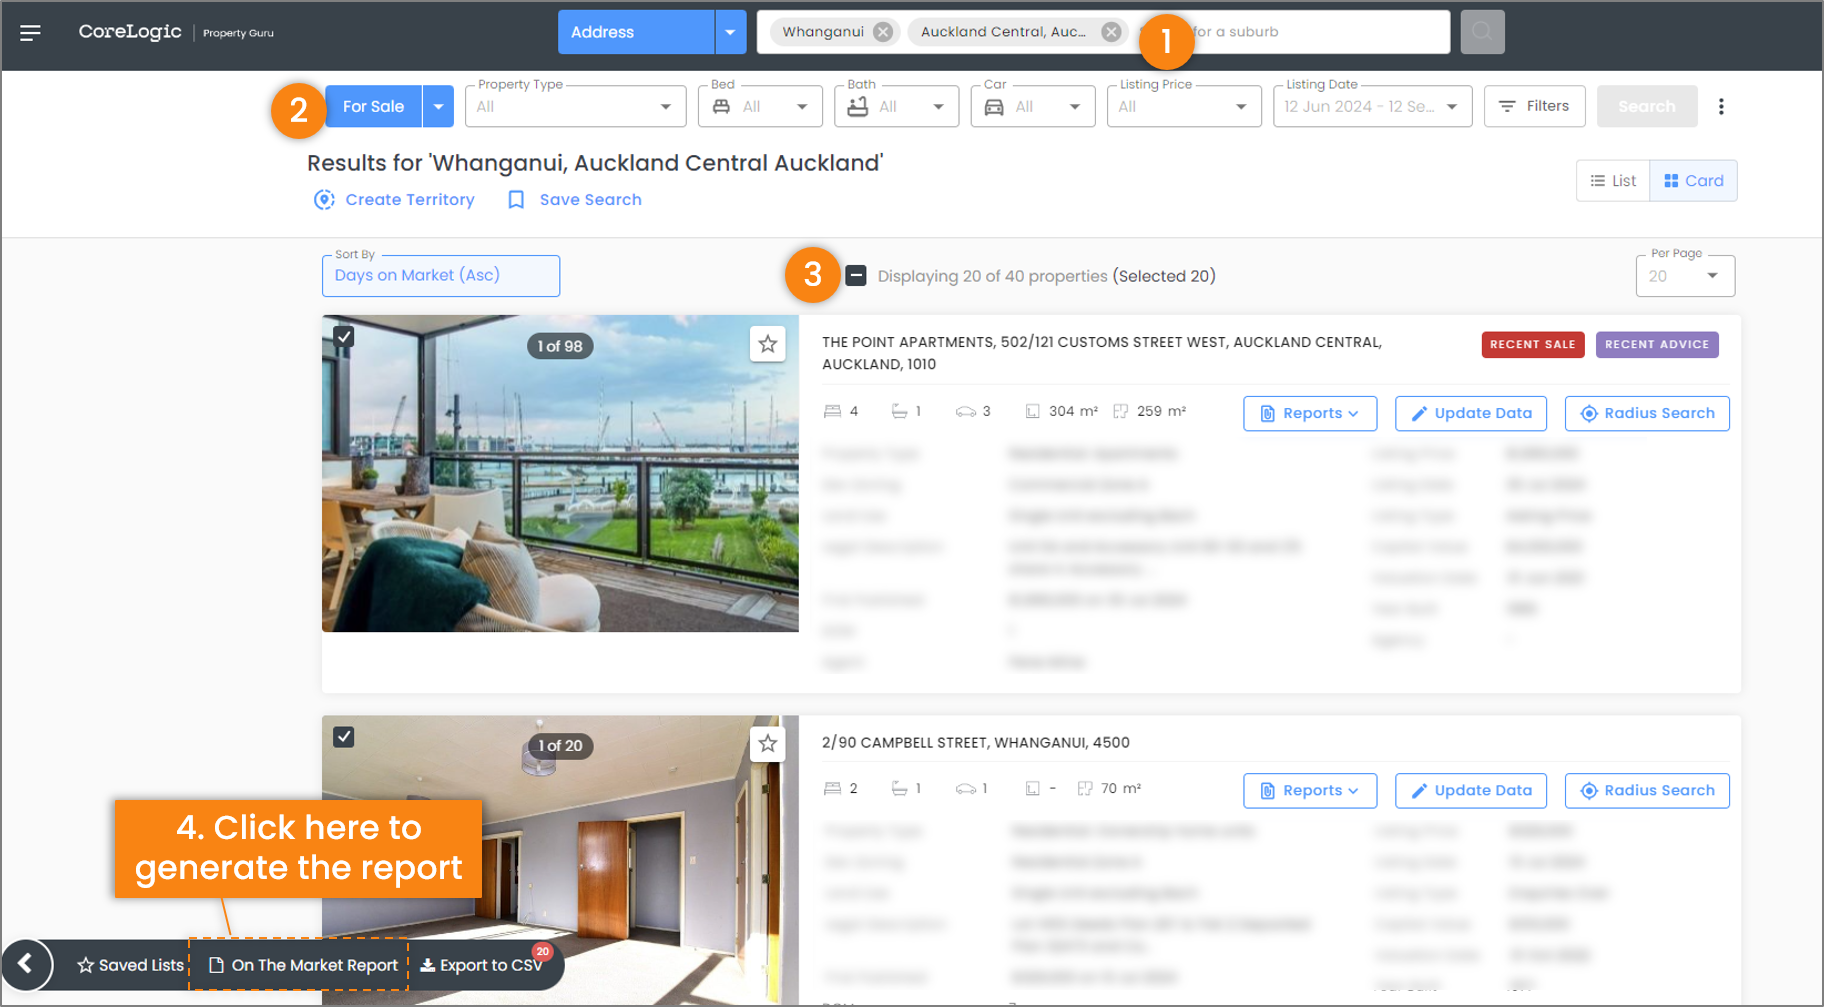Toggle the select-all properties checkbox
Image resolution: width=1824 pixels, height=1007 pixels.
click(856, 276)
